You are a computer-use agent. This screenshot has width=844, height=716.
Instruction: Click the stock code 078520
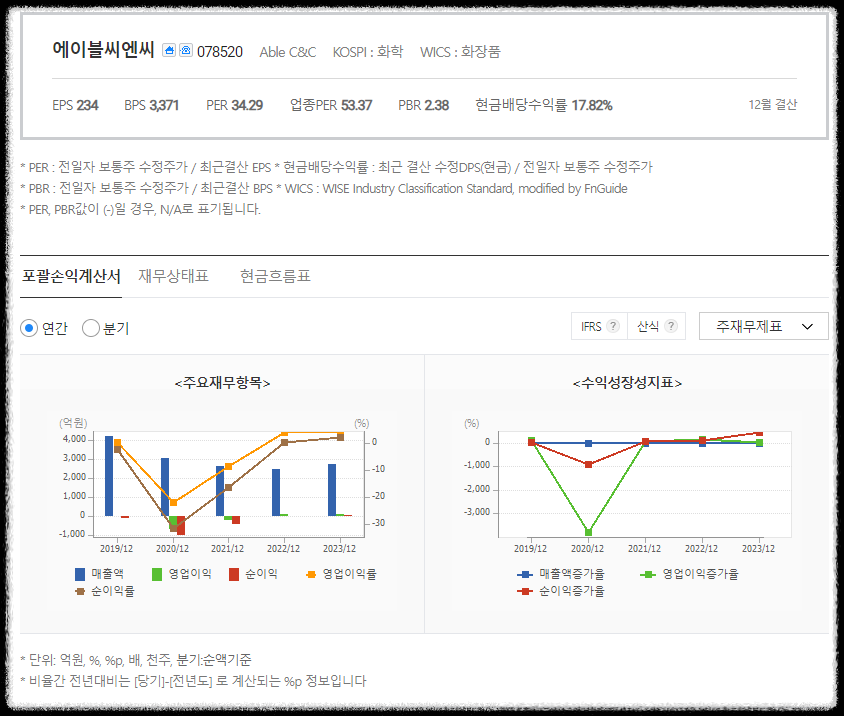coord(220,52)
